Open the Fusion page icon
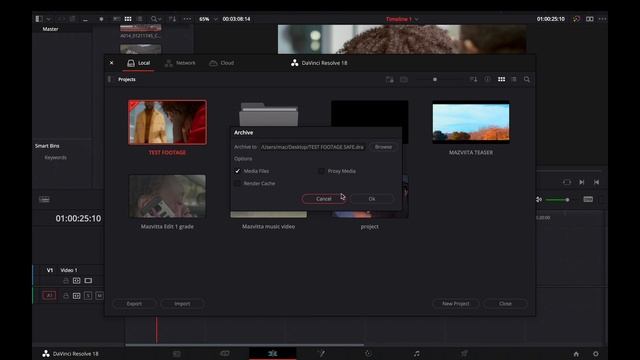Viewport: 640px width, 360px height. (x=321, y=353)
